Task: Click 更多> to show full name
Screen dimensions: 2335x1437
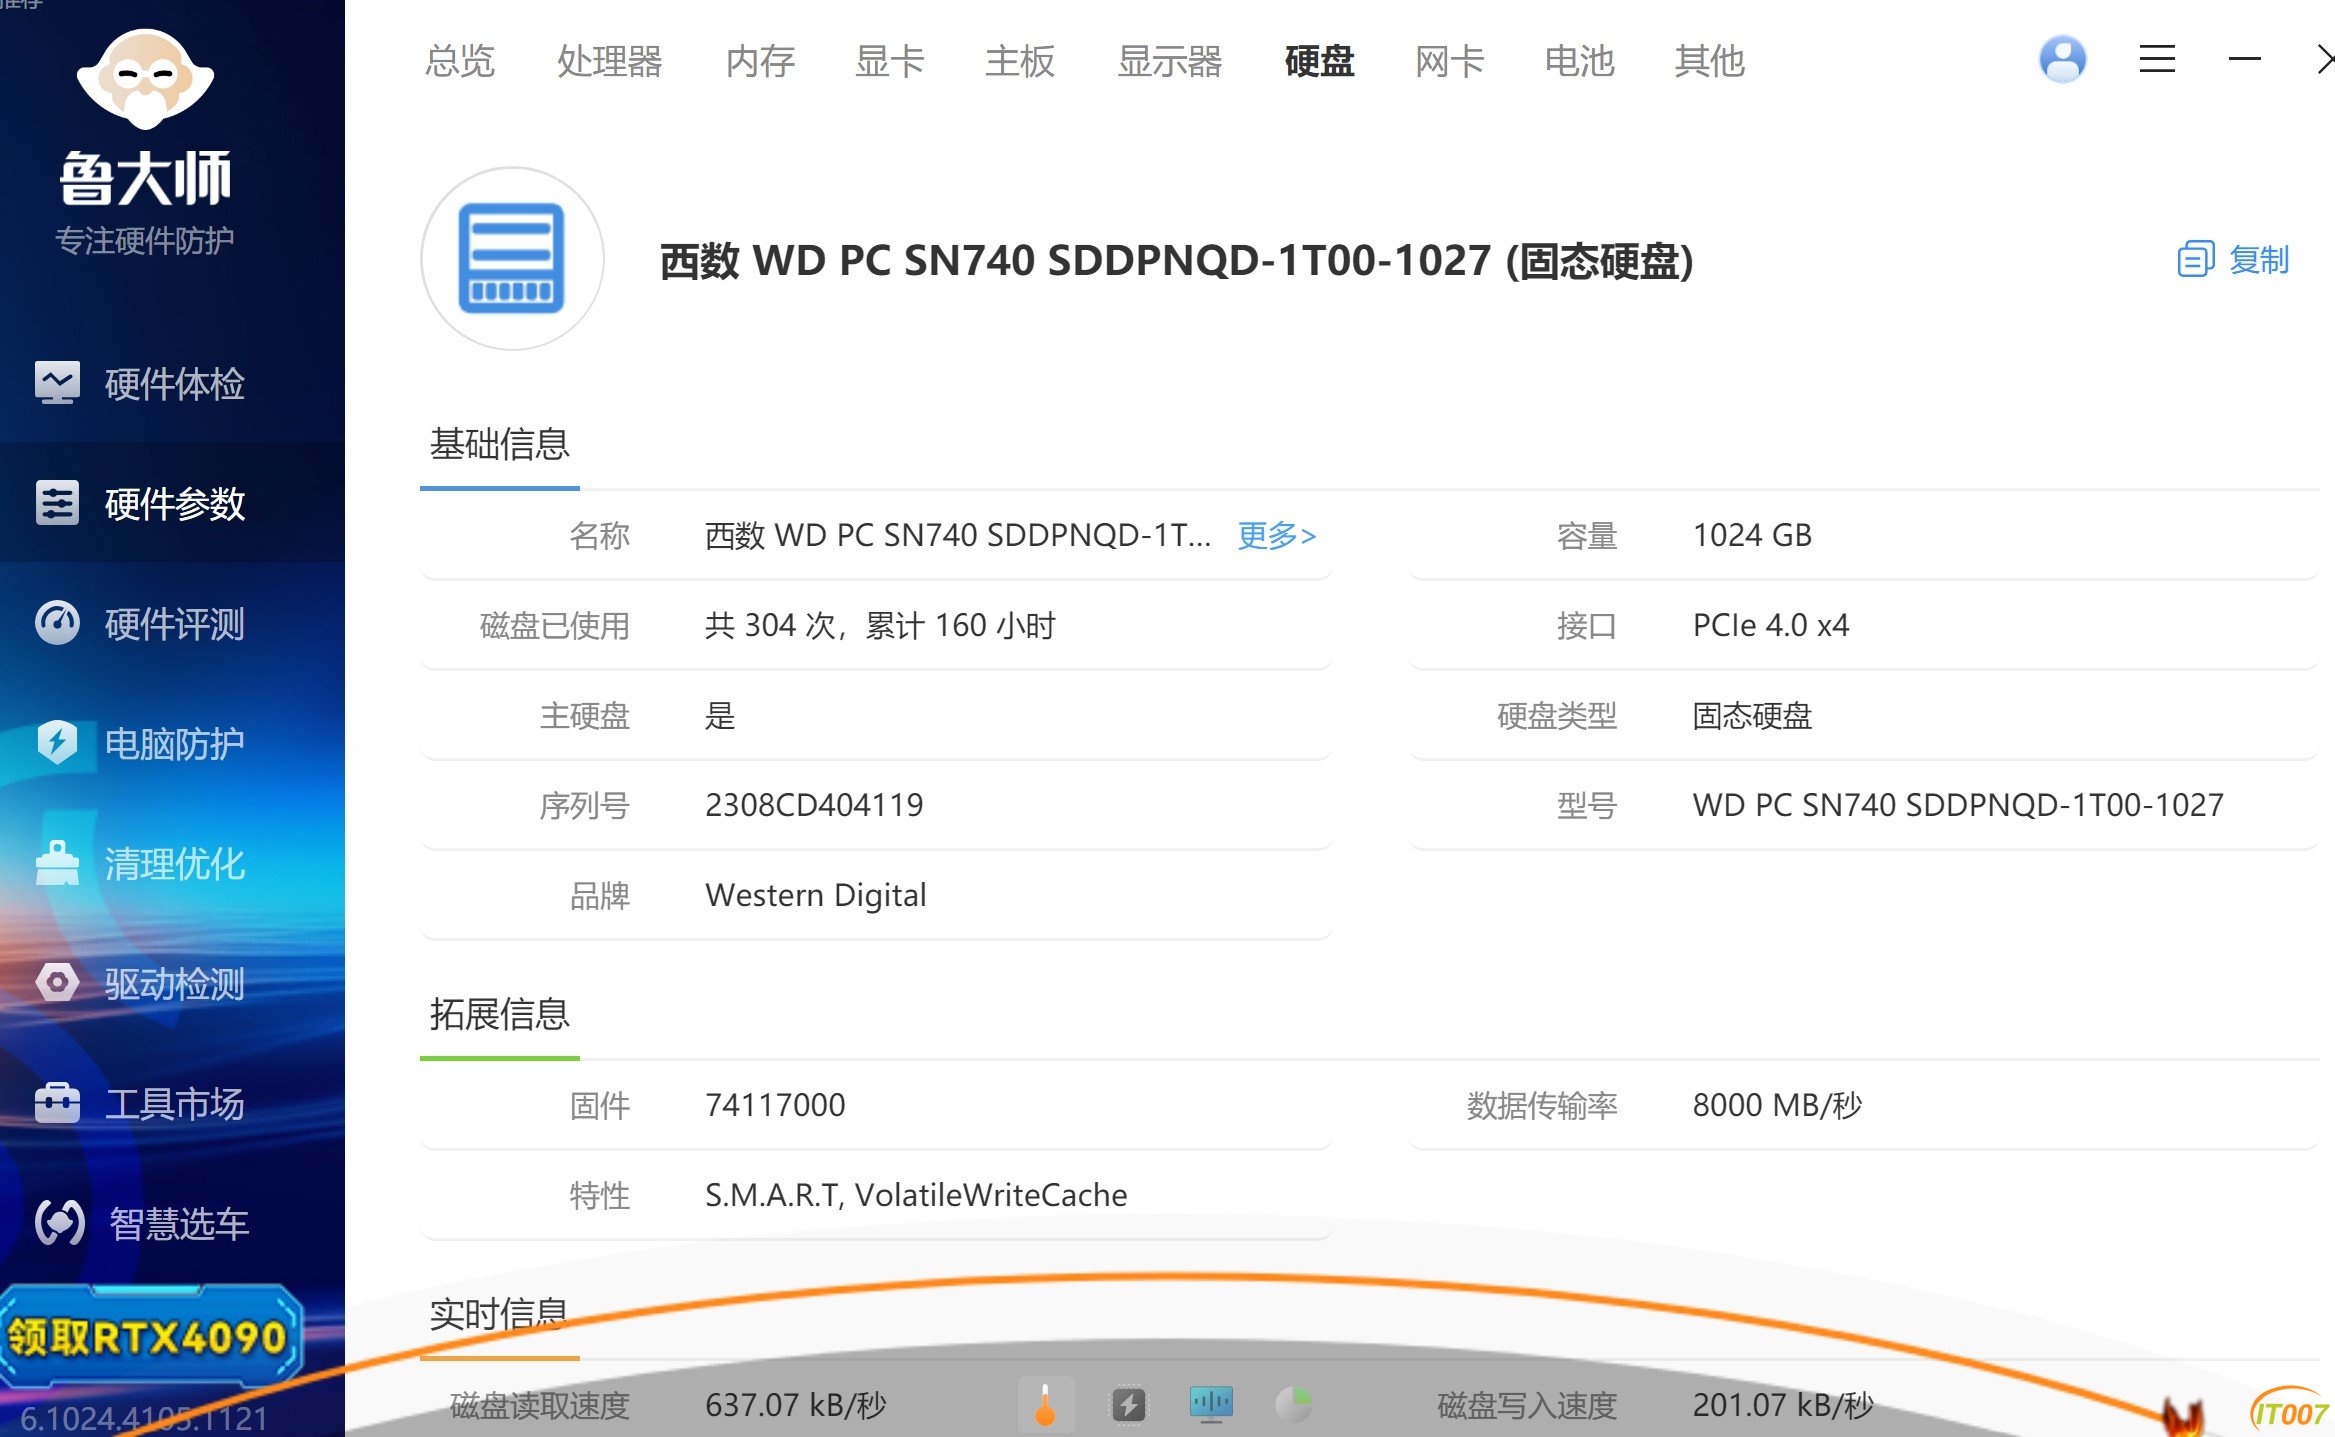Action: pyautogui.click(x=1276, y=535)
